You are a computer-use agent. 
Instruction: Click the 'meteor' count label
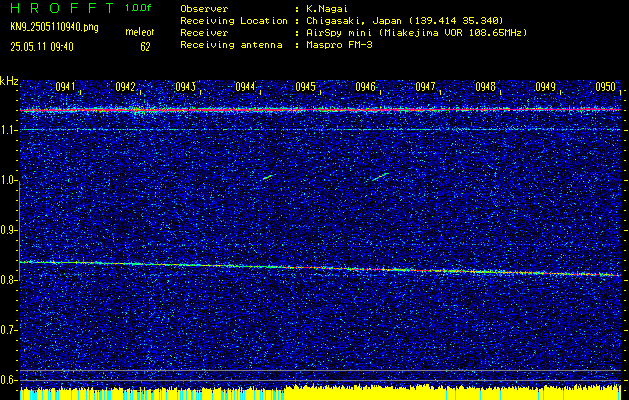pos(140,32)
